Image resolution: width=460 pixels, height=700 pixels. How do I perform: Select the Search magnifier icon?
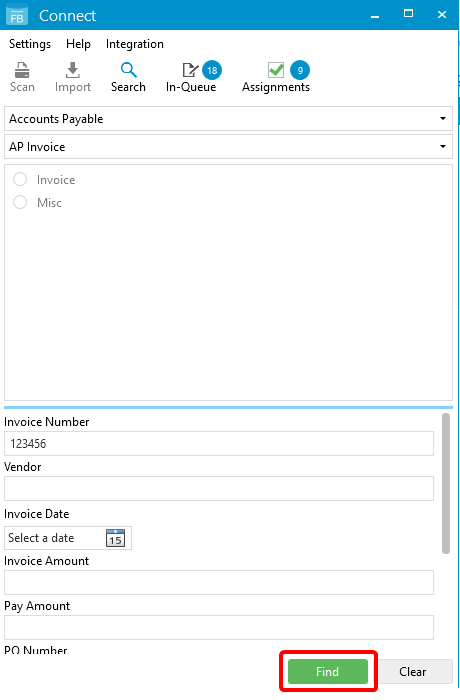(x=129, y=70)
